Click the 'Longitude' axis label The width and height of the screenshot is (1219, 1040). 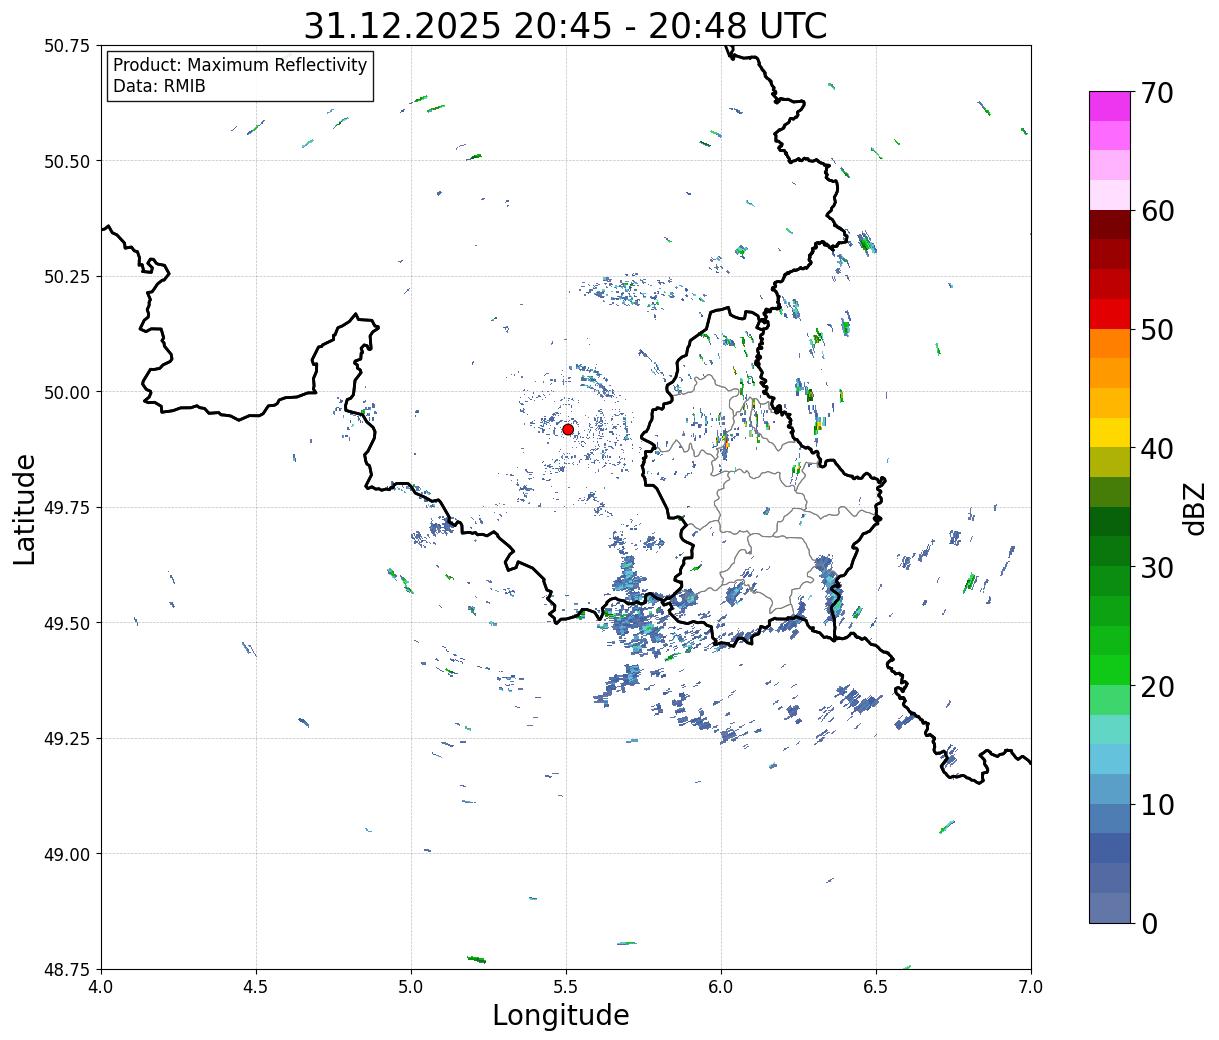(x=561, y=1015)
